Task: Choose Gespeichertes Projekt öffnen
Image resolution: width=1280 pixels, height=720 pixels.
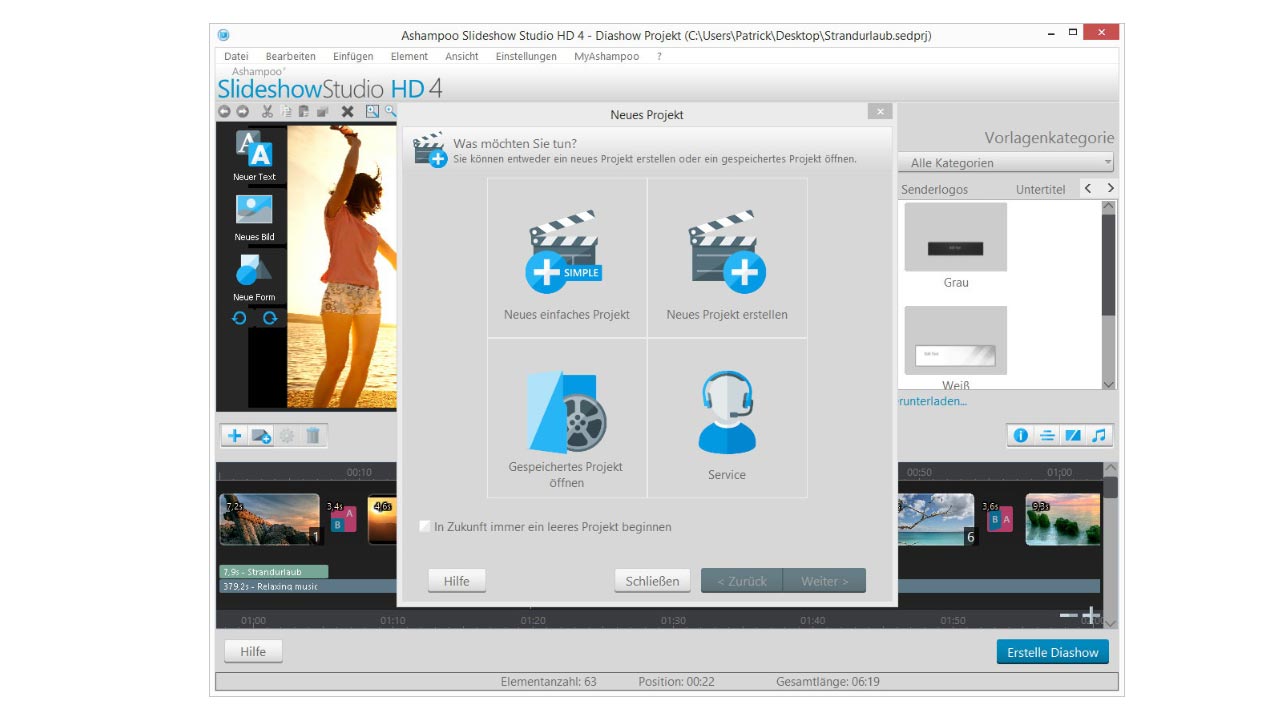Action: click(x=567, y=418)
